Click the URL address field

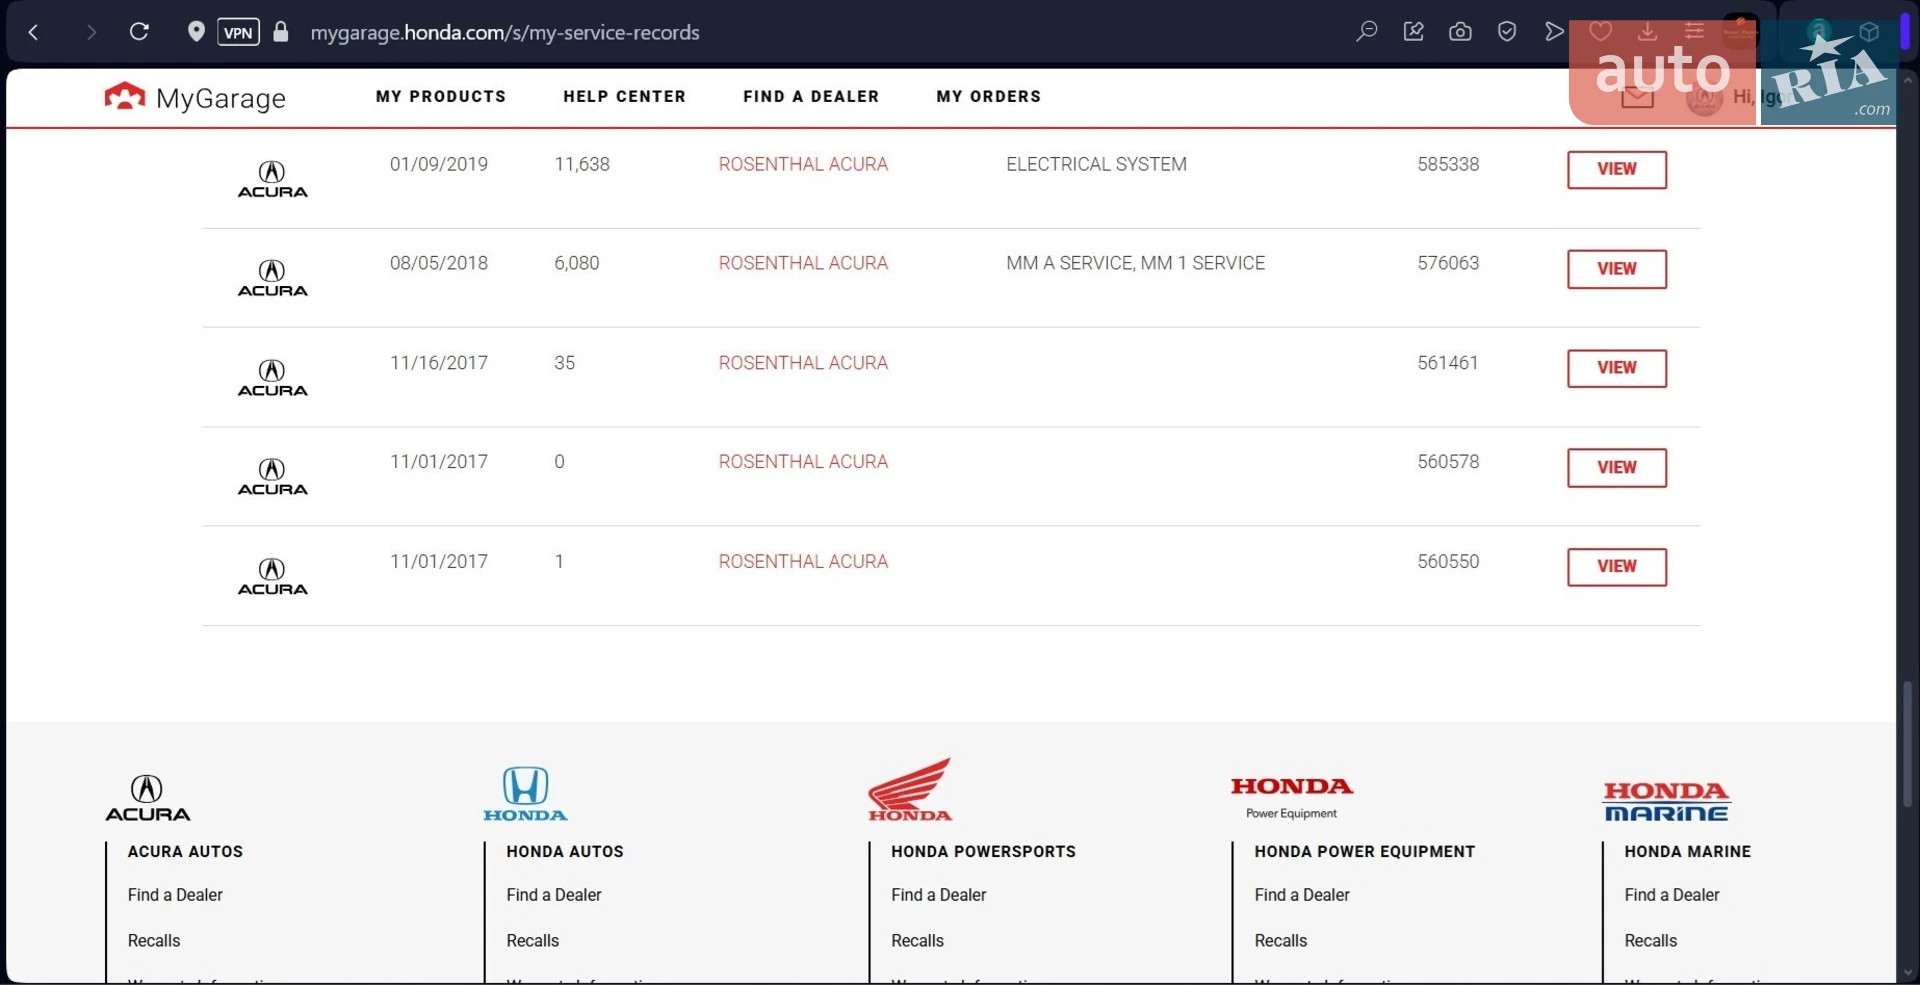click(x=505, y=32)
